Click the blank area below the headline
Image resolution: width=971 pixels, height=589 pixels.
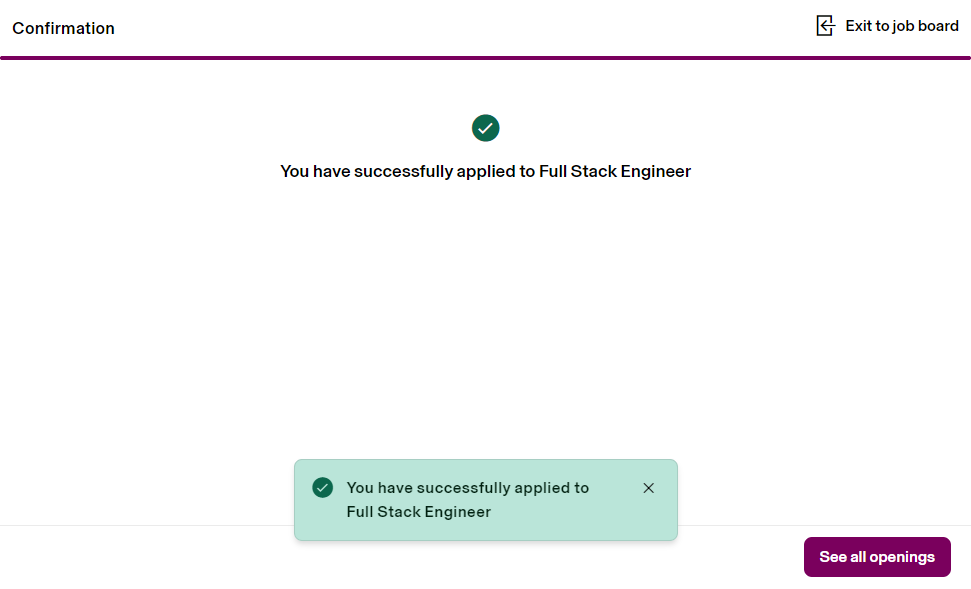485,300
